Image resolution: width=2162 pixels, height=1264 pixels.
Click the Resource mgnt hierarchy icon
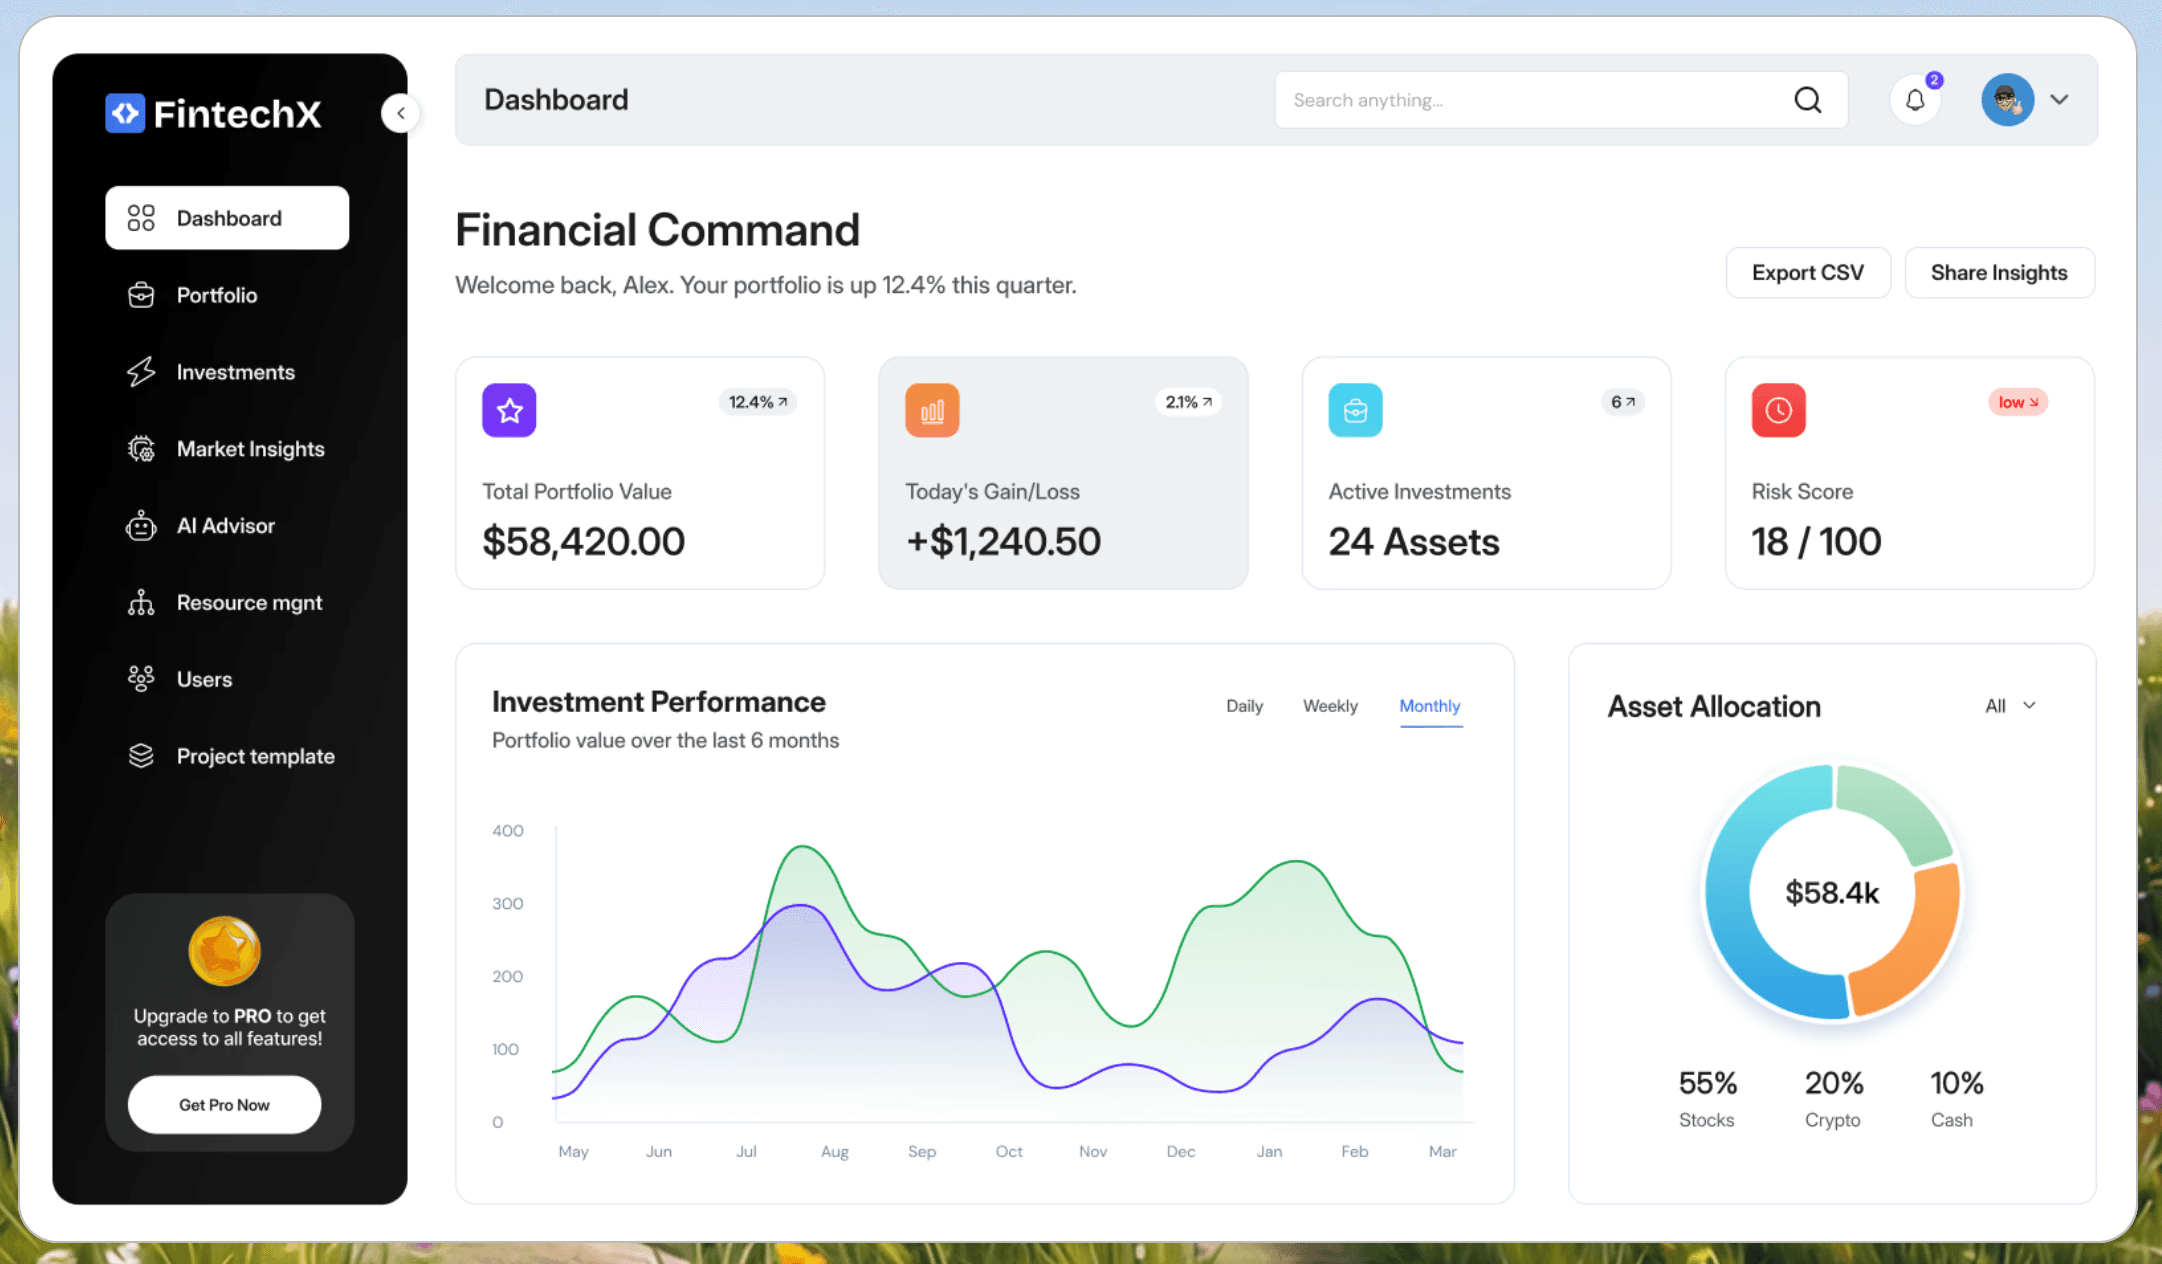[141, 602]
